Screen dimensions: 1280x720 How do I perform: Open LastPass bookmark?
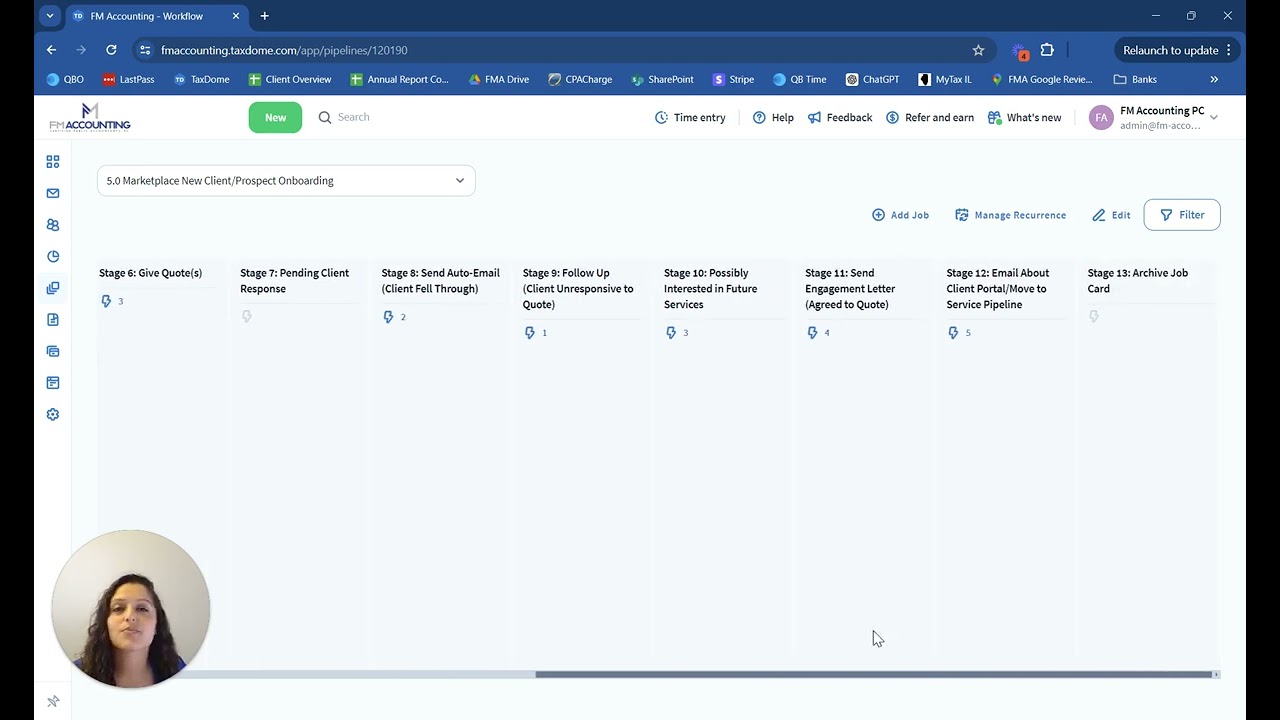coord(128,79)
